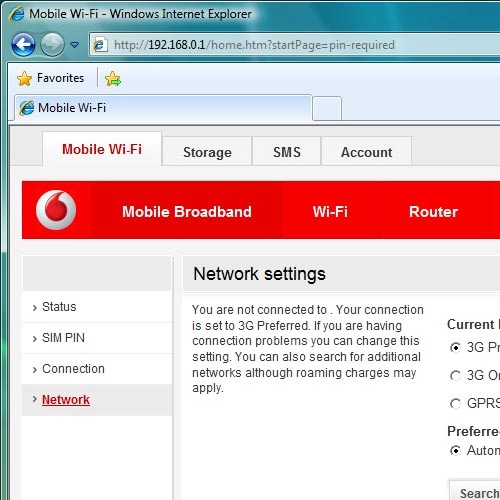Image resolution: width=500 pixels, height=500 pixels.
Task: Click the Add to Favorites Bar icon
Action: pos(113,79)
